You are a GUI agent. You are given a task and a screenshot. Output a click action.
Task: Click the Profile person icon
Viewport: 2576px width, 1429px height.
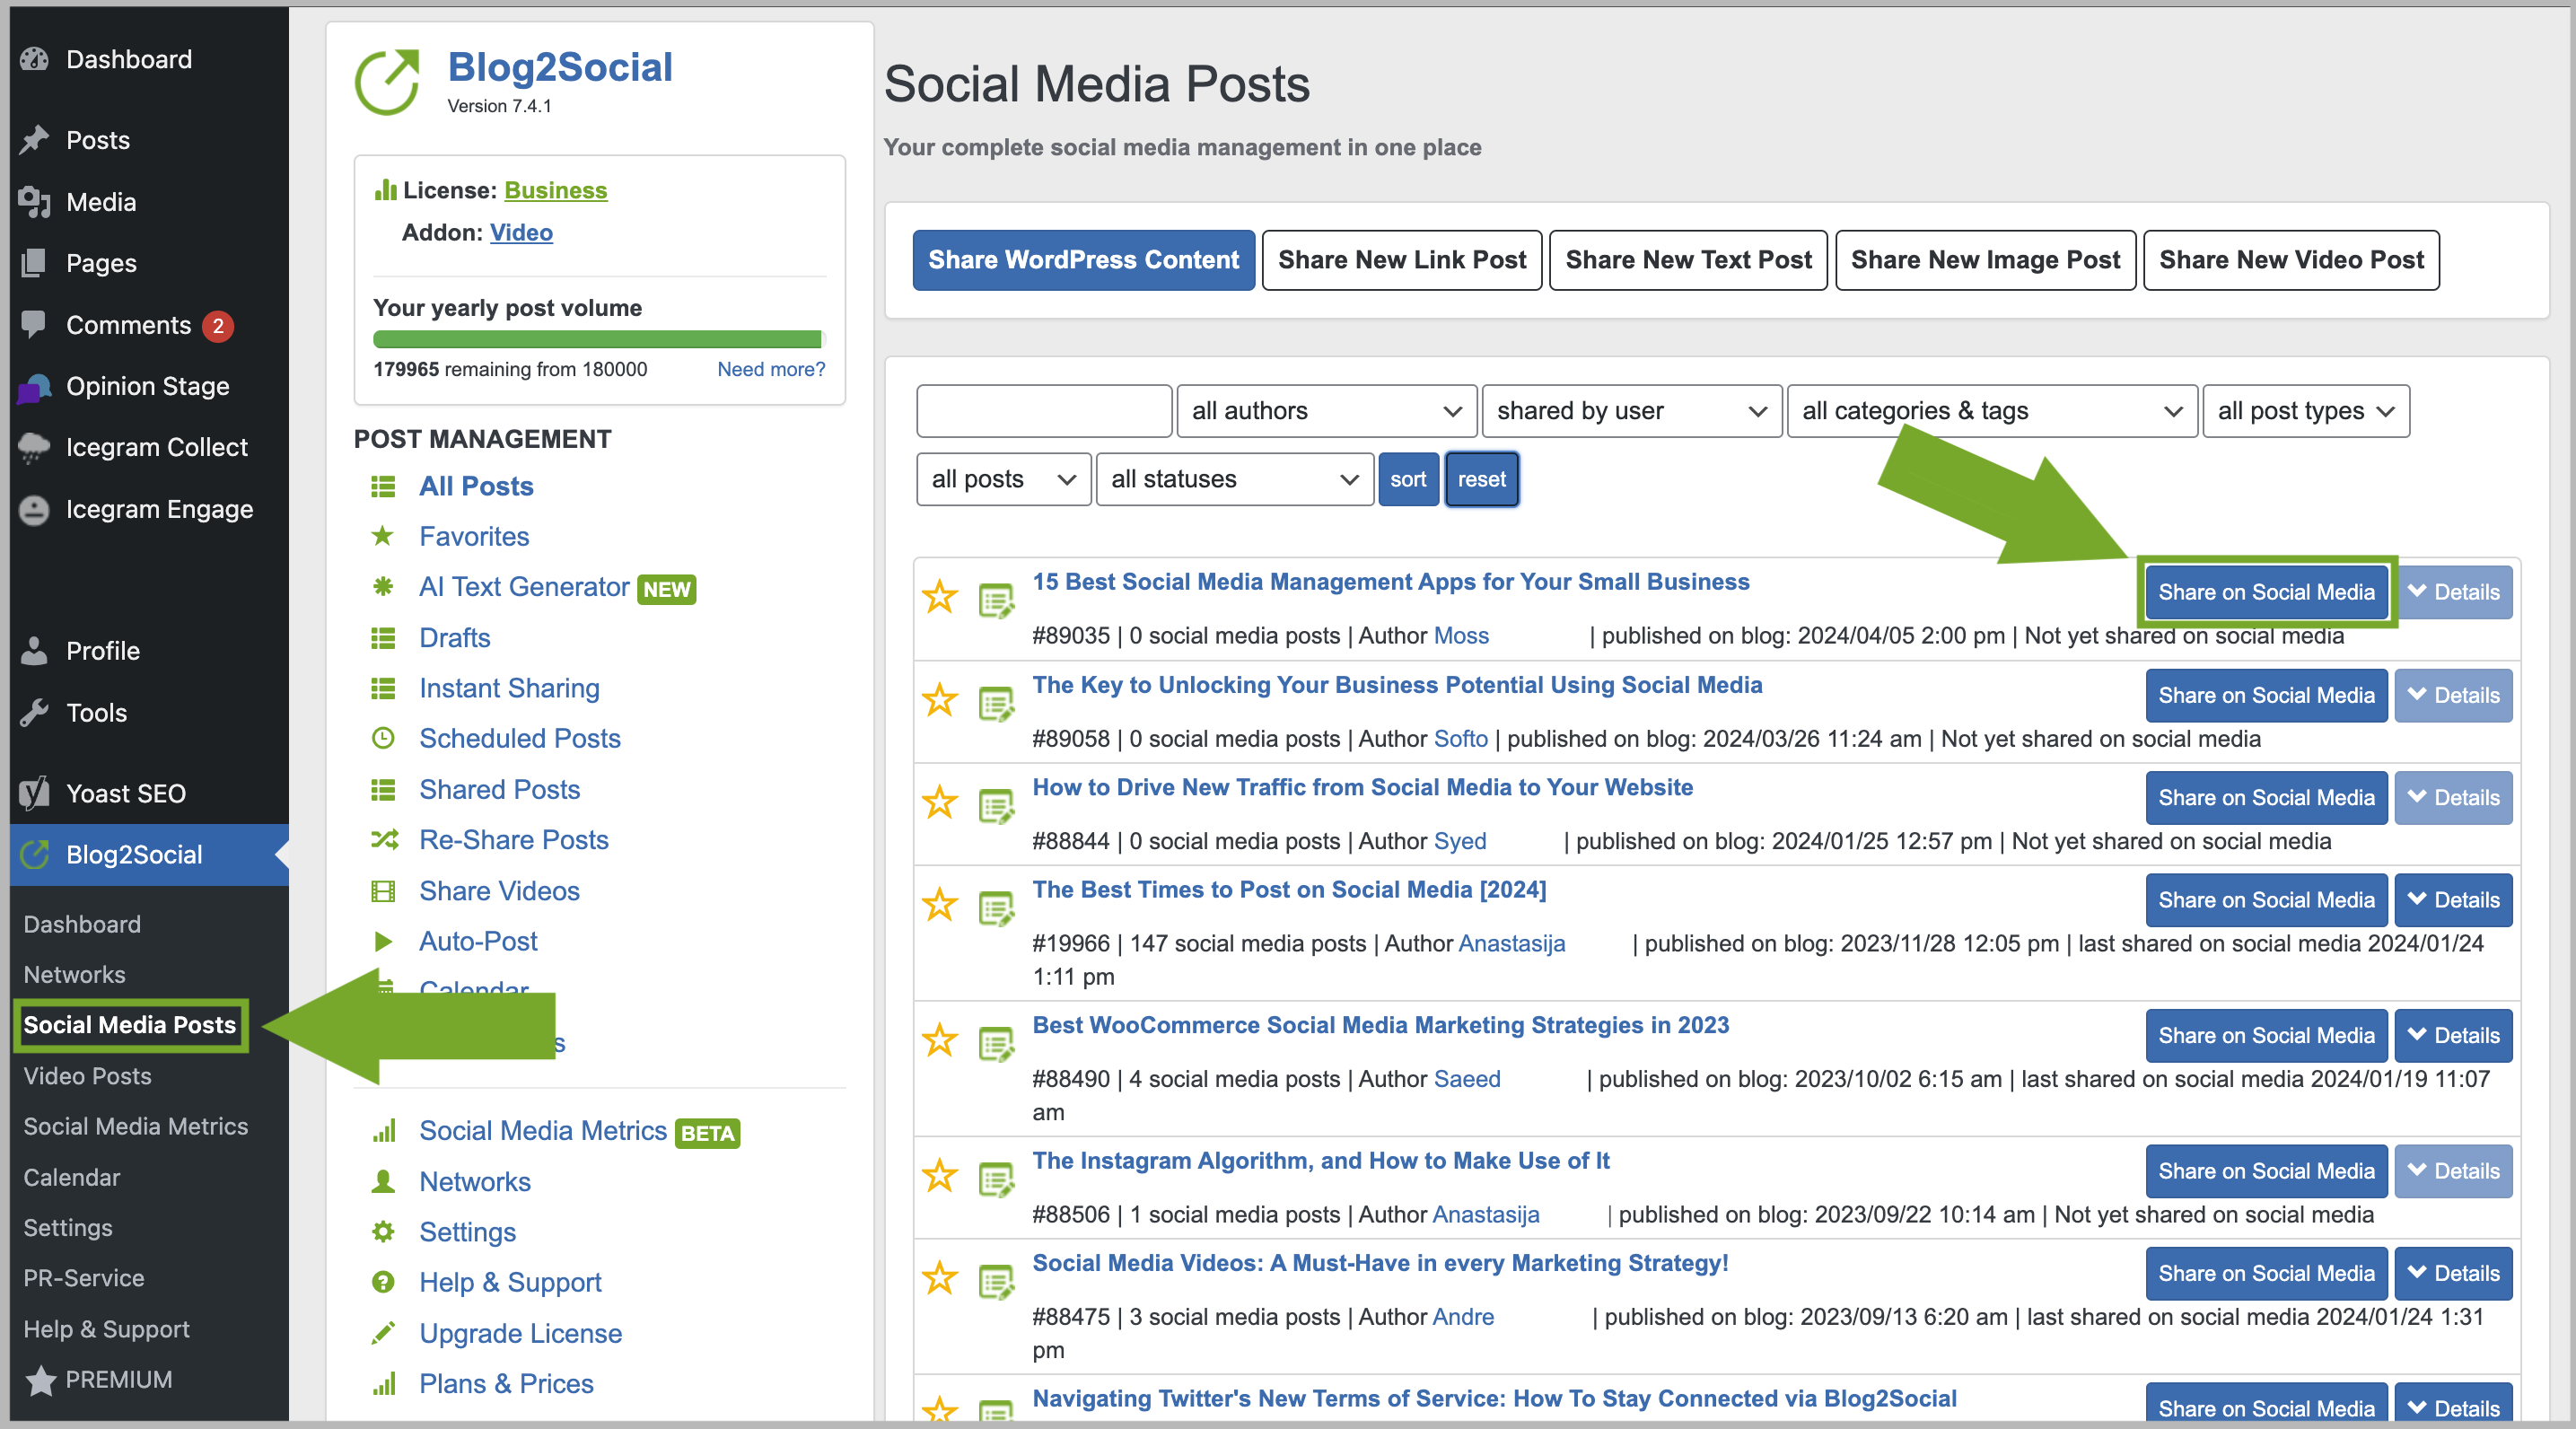(34, 651)
